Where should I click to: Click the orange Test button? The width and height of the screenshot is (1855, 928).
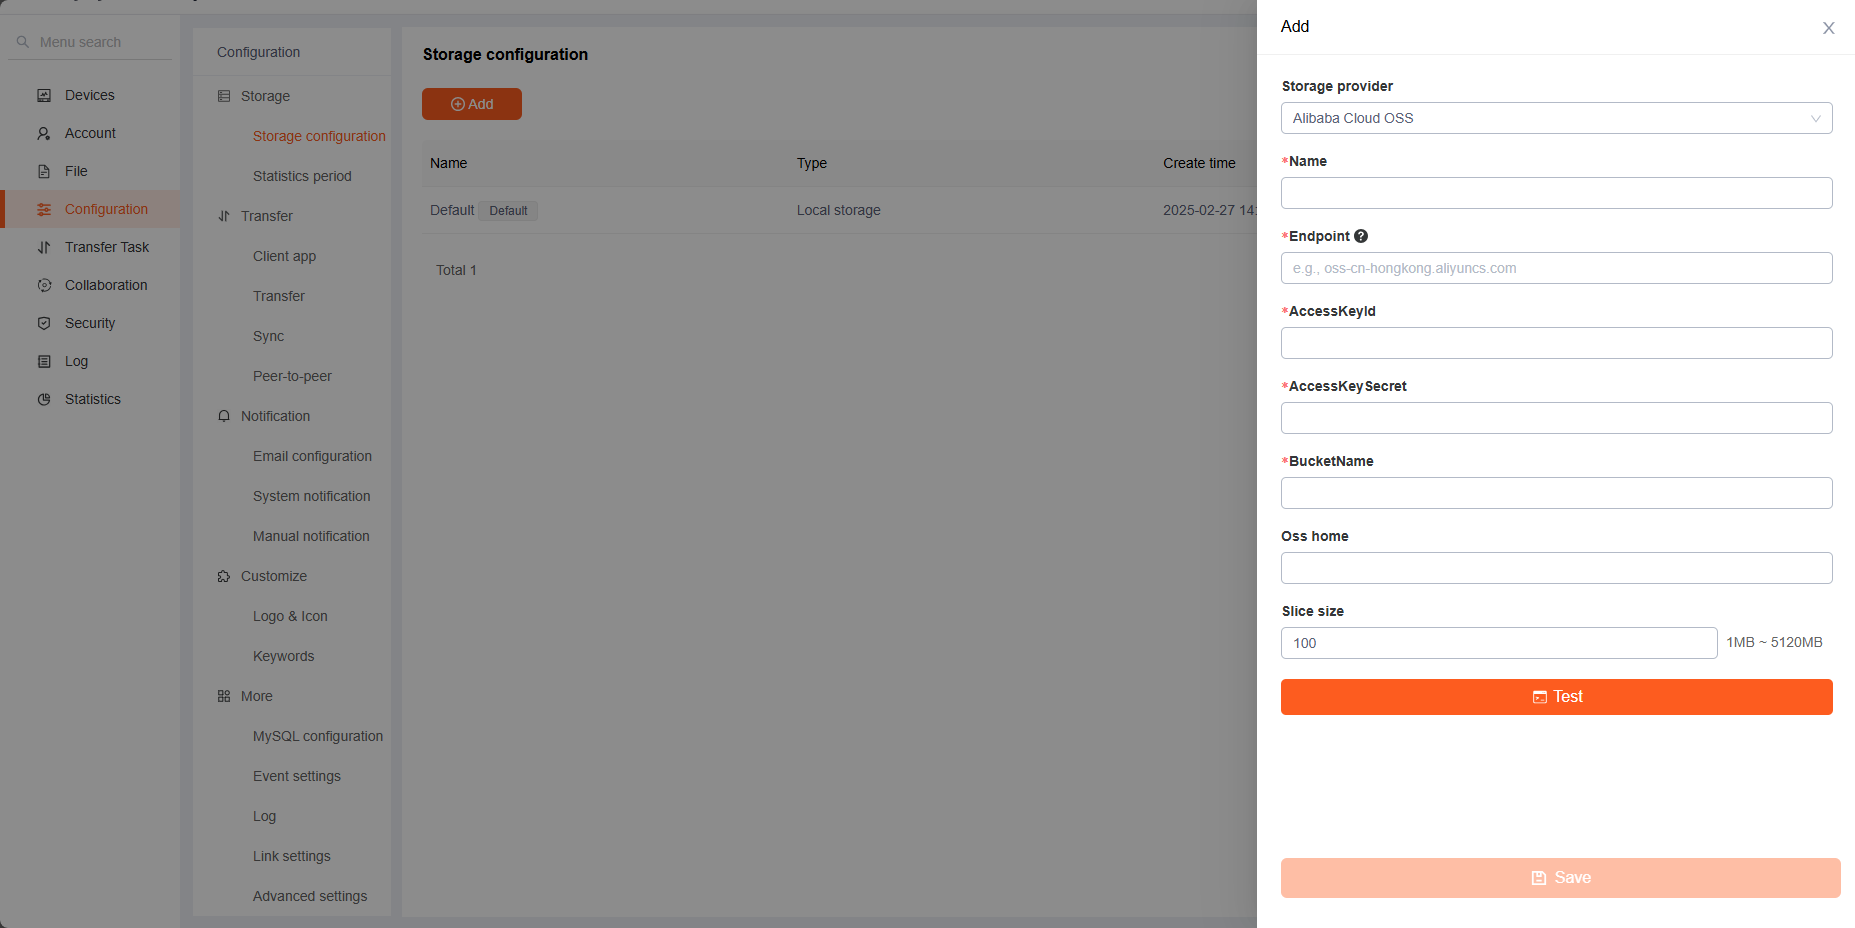click(1556, 697)
